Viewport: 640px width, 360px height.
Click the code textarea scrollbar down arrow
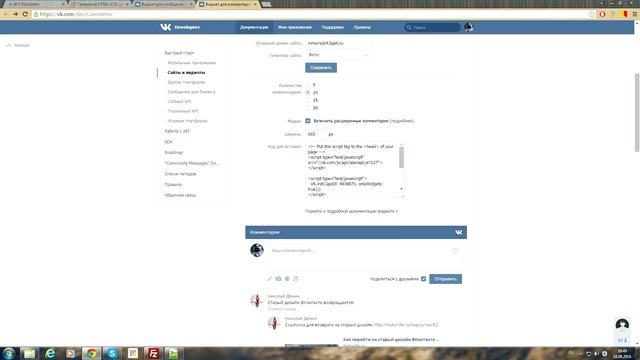(x=401, y=189)
